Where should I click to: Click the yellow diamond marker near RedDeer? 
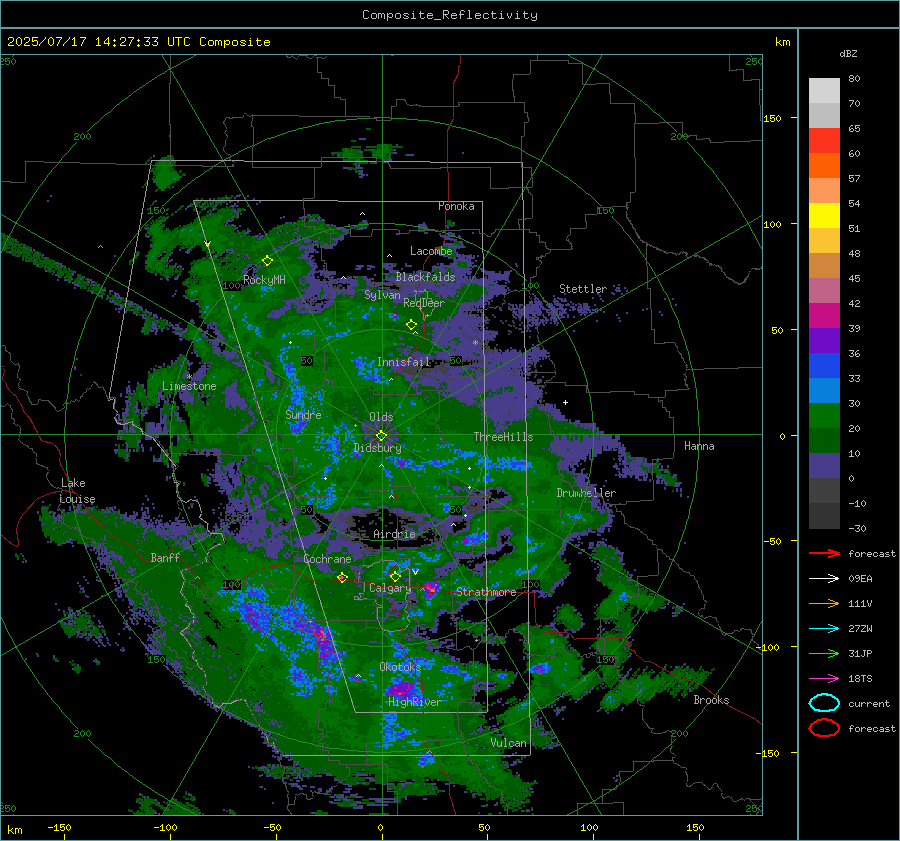[411, 325]
